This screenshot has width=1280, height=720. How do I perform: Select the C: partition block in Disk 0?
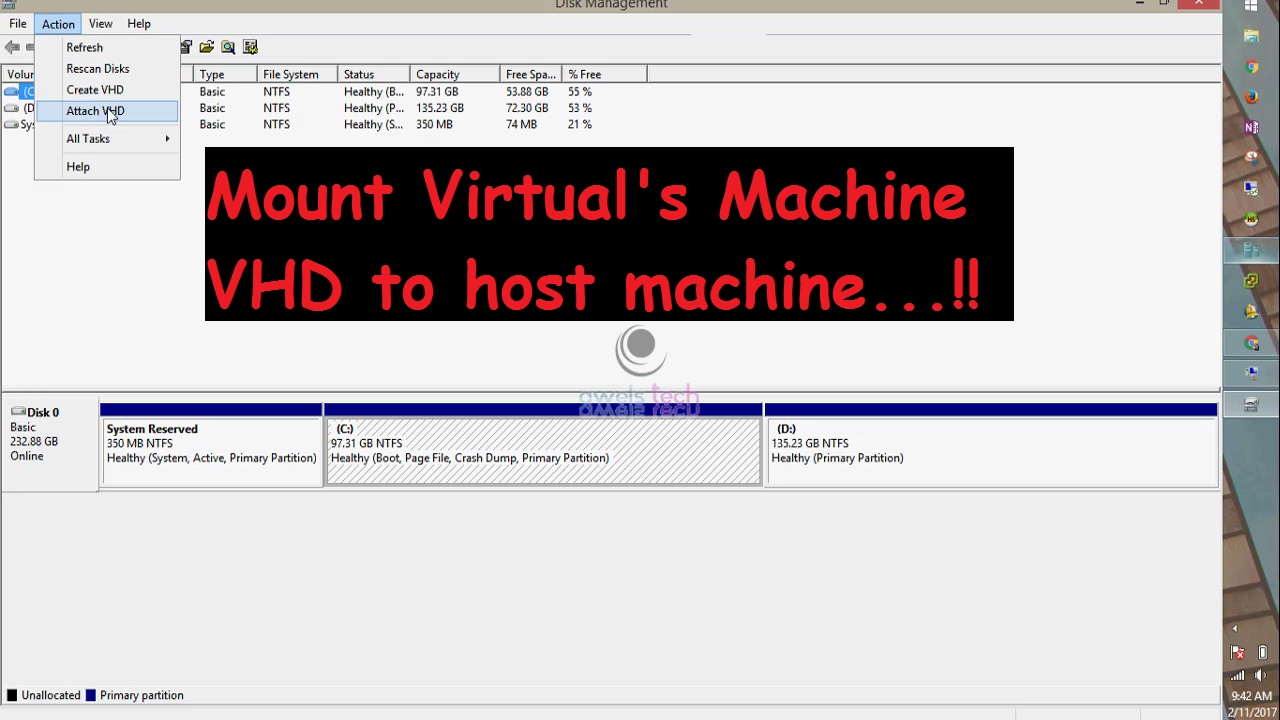point(543,445)
